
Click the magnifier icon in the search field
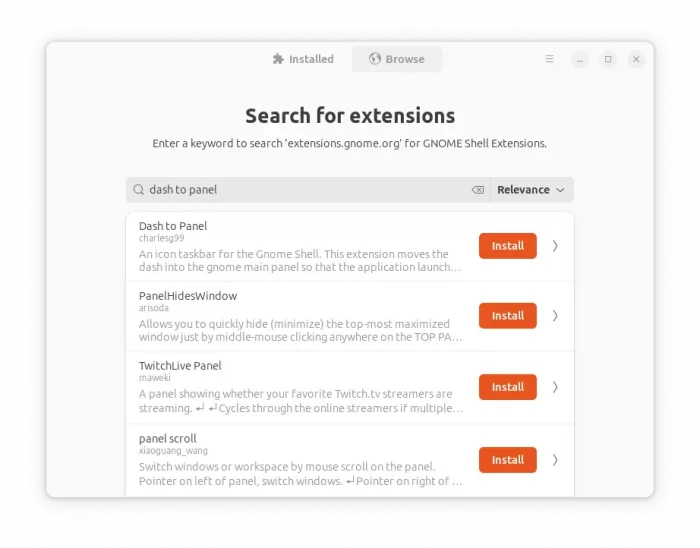139,190
